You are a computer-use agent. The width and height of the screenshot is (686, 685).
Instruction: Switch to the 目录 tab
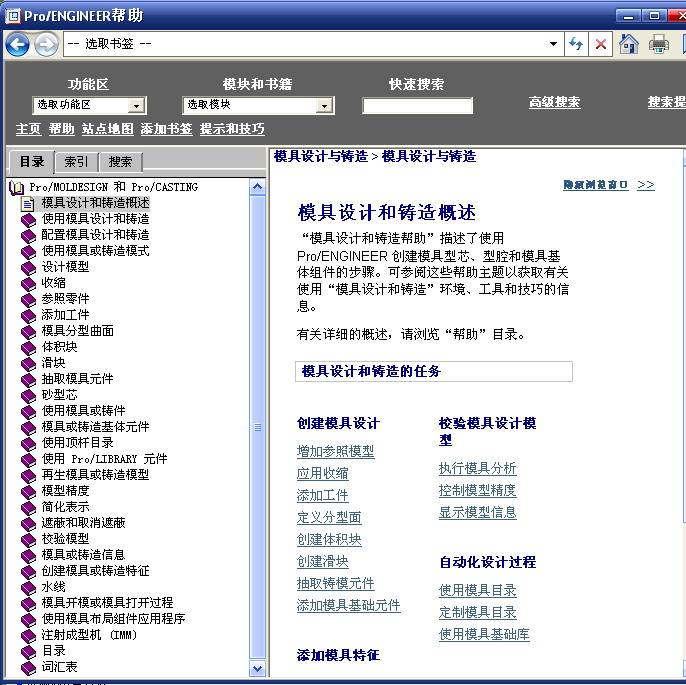coord(32,162)
